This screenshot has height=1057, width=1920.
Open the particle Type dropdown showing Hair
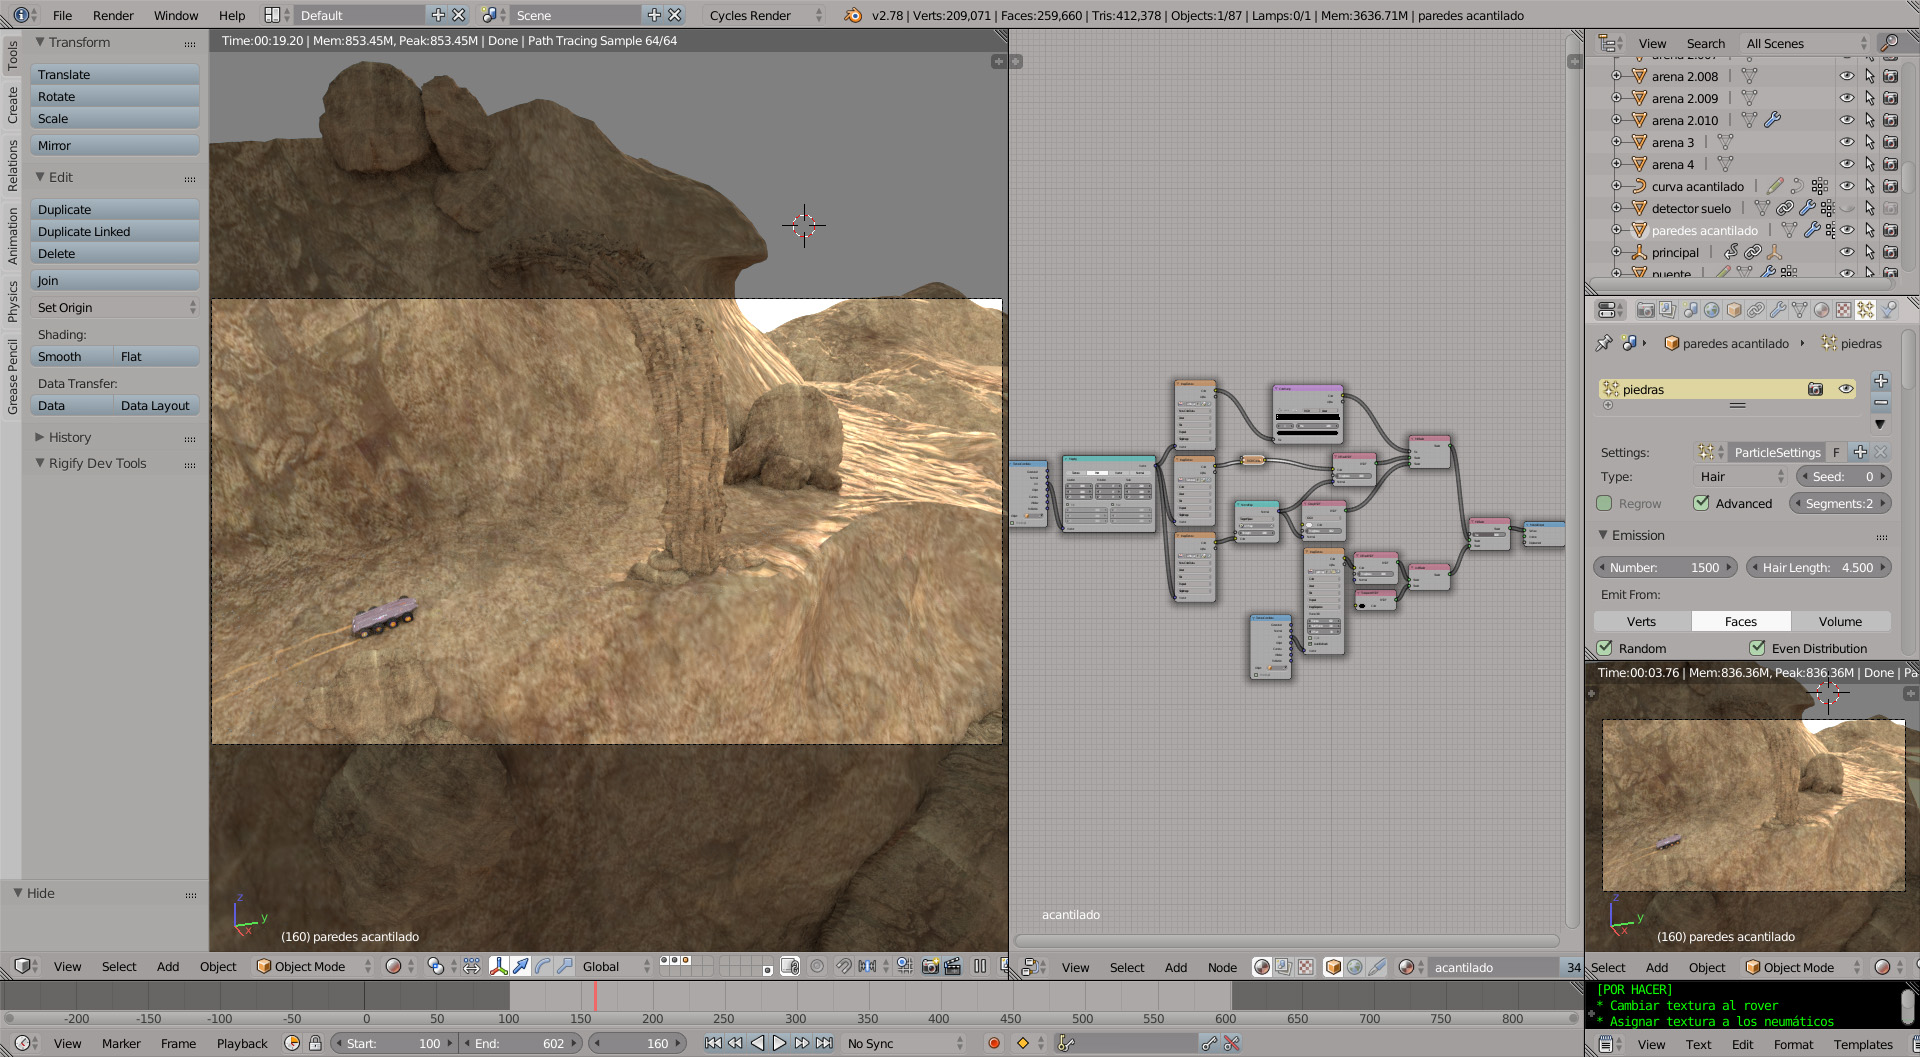click(x=1741, y=477)
